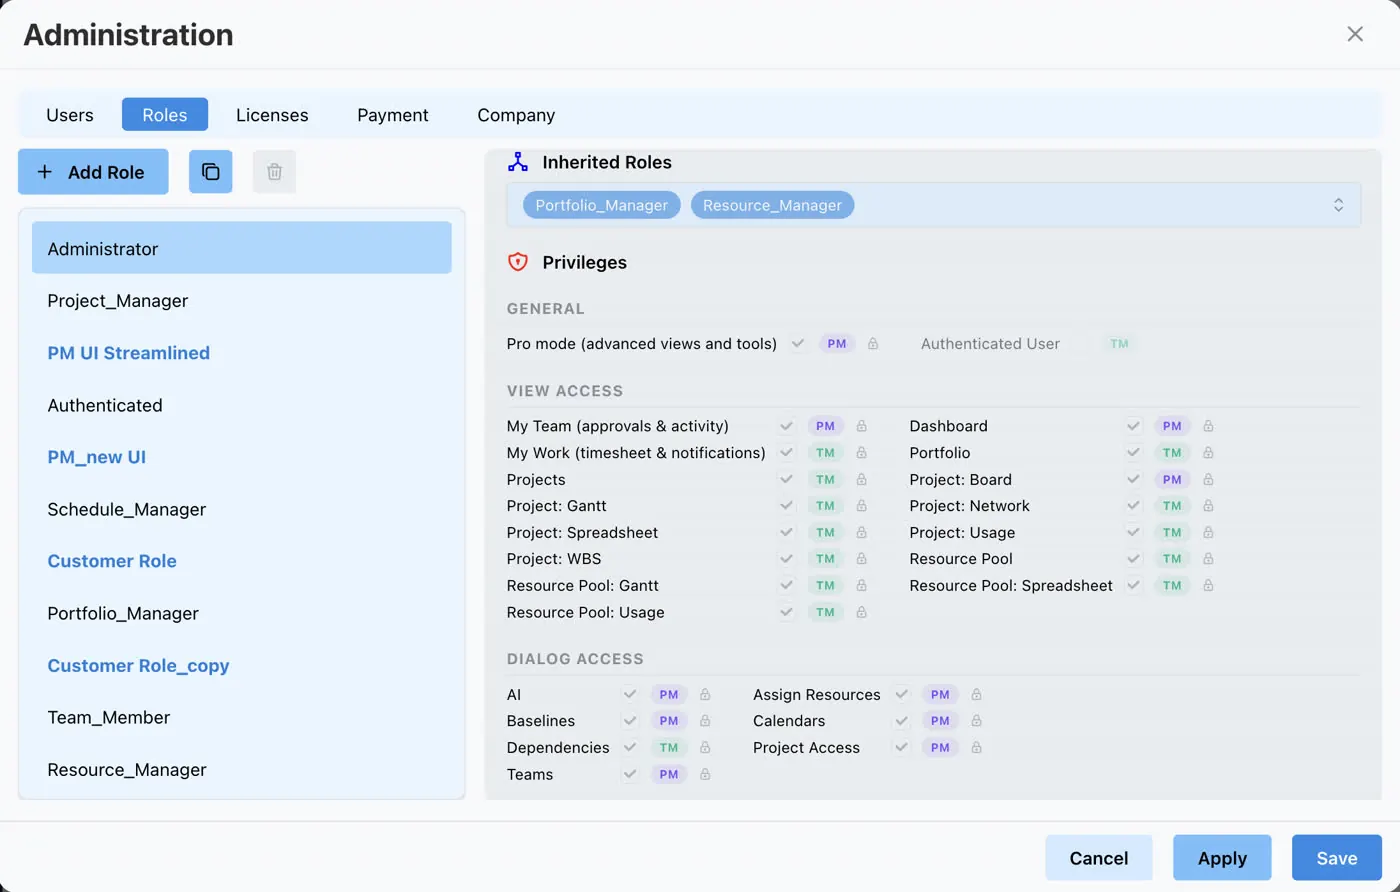This screenshot has width=1400, height=892.
Task: Select the PM UI Streamlined role
Action: point(242,353)
